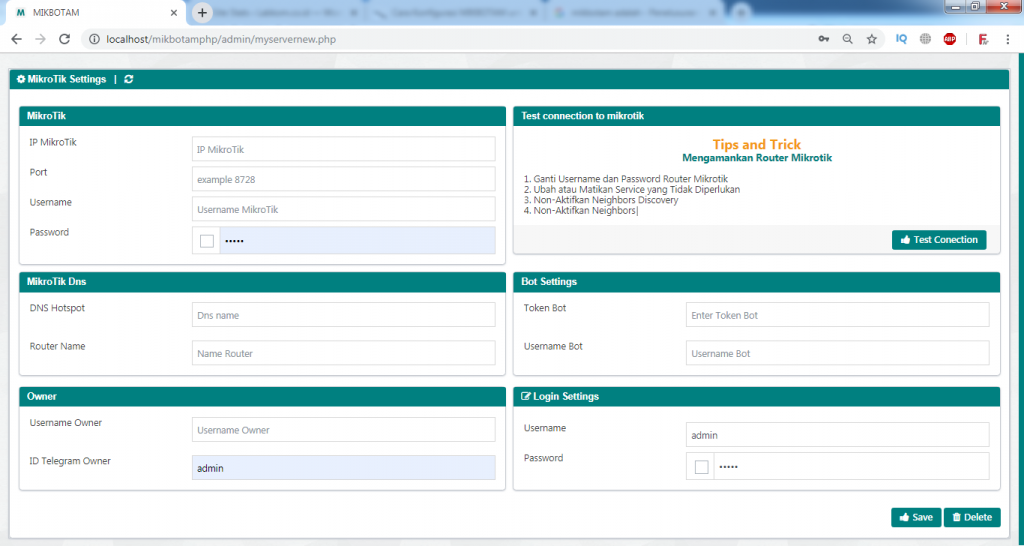The height and width of the screenshot is (546, 1024).
Task: Click the Enter Token Bot field
Action: (x=838, y=315)
